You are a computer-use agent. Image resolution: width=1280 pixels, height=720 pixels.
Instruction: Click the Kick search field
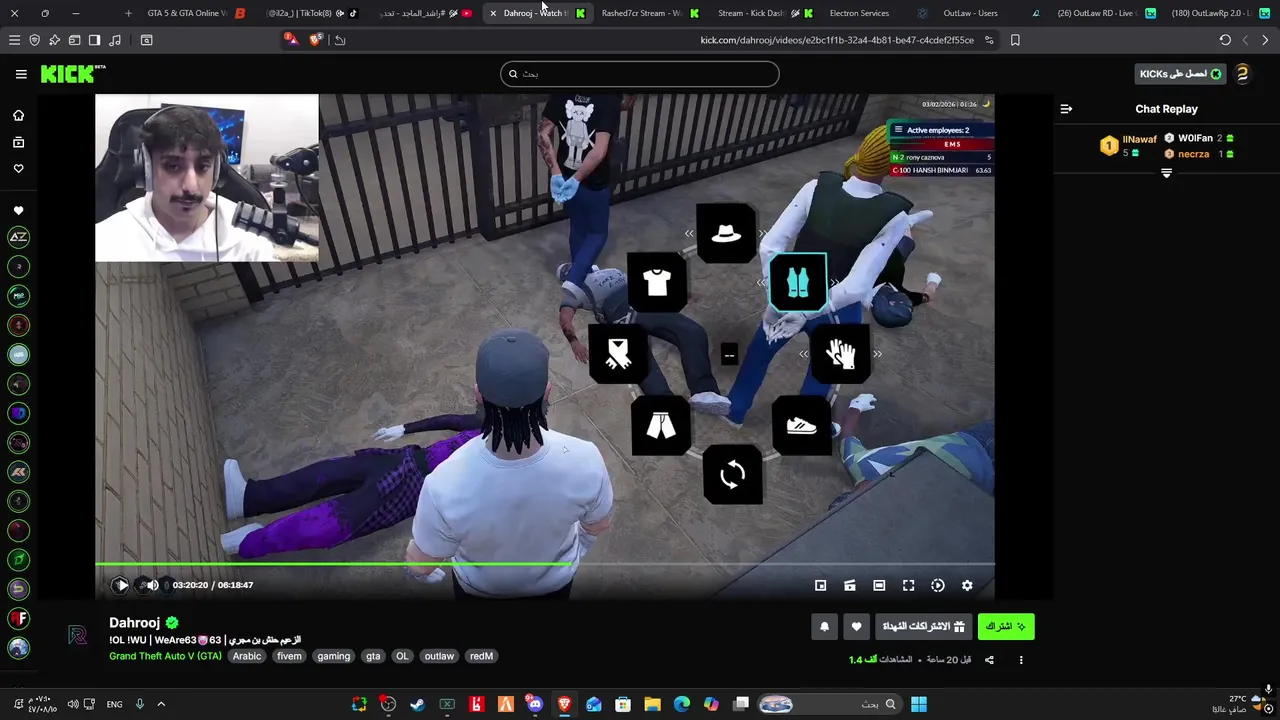tap(640, 74)
